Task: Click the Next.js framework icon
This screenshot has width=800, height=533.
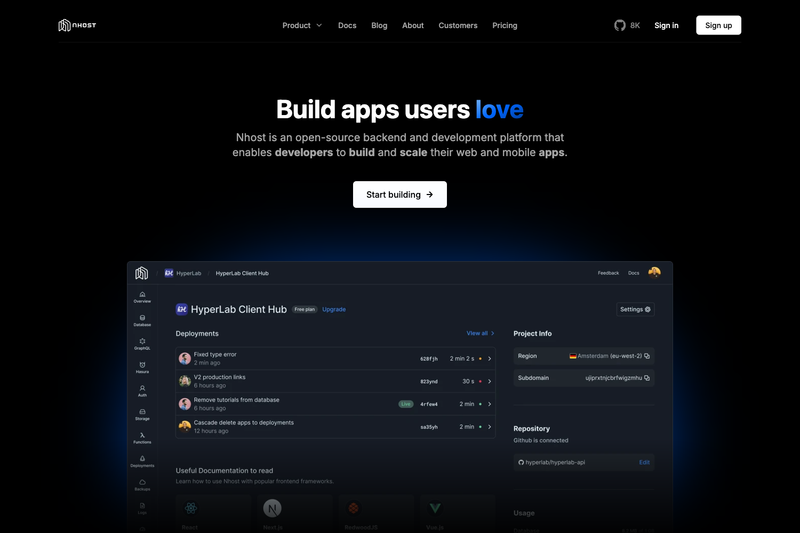Action: tap(272, 508)
